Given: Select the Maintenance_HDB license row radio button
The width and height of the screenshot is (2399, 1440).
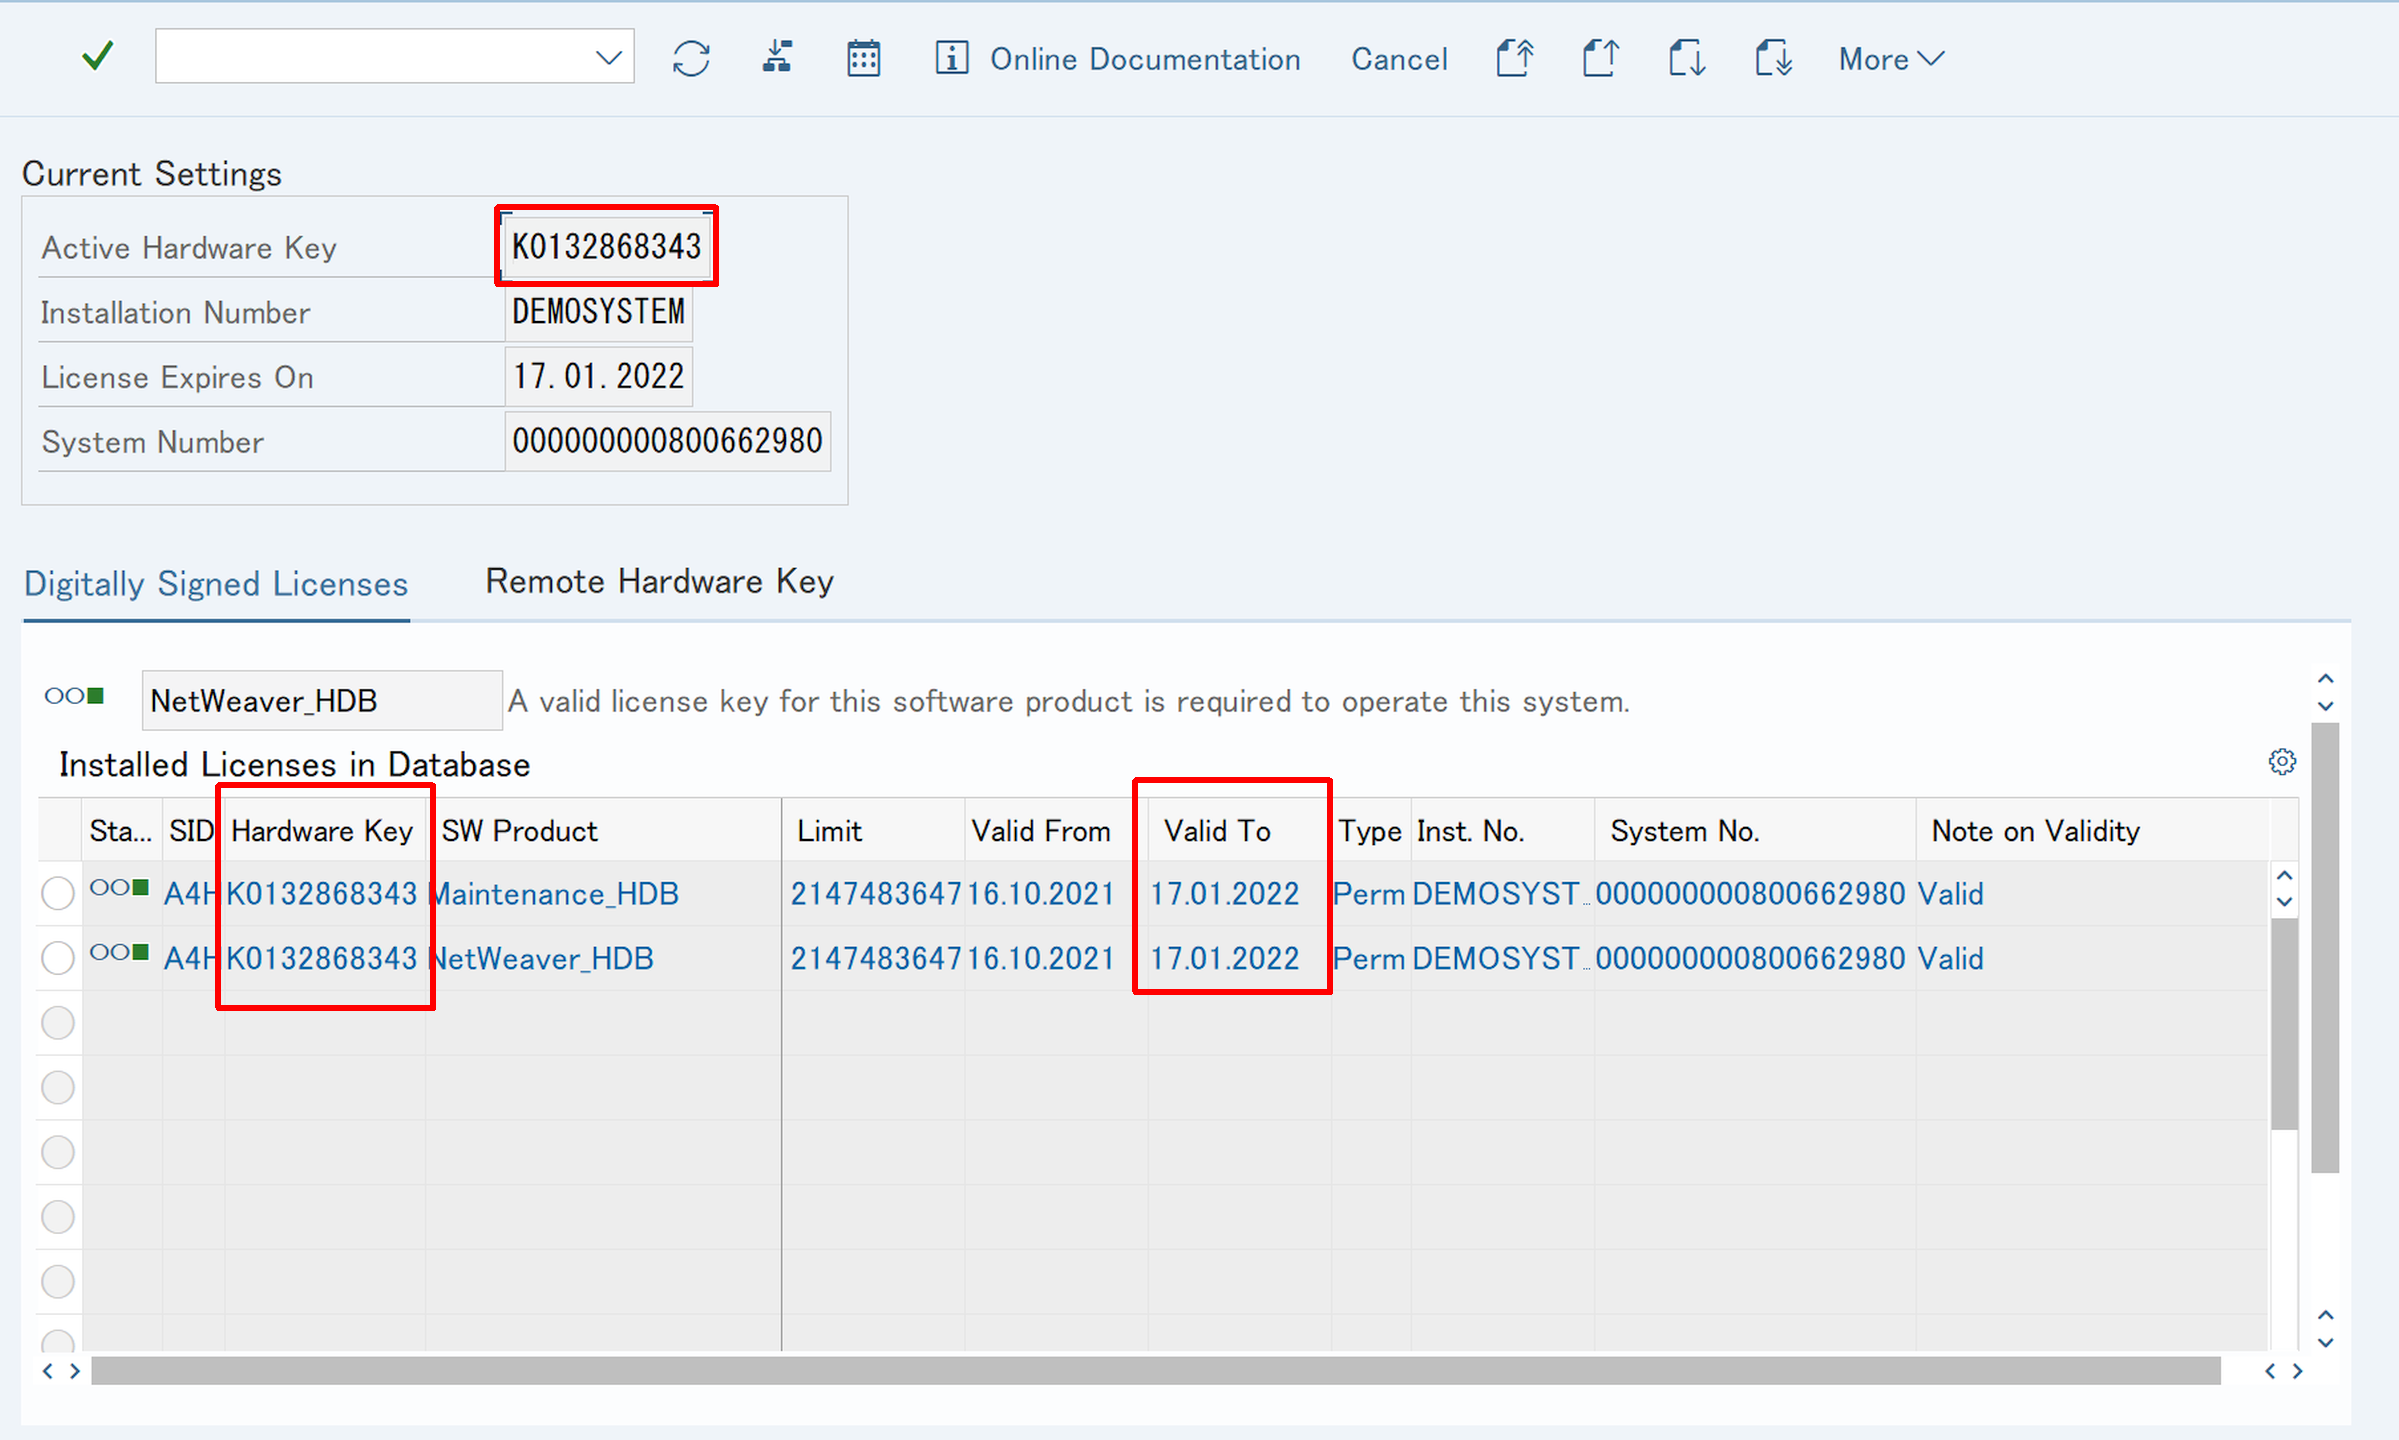Looking at the screenshot, I should [x=58, y=893].
